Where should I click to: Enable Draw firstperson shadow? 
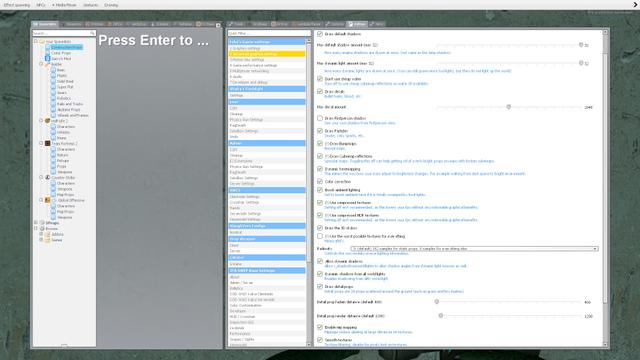[320, 118]
